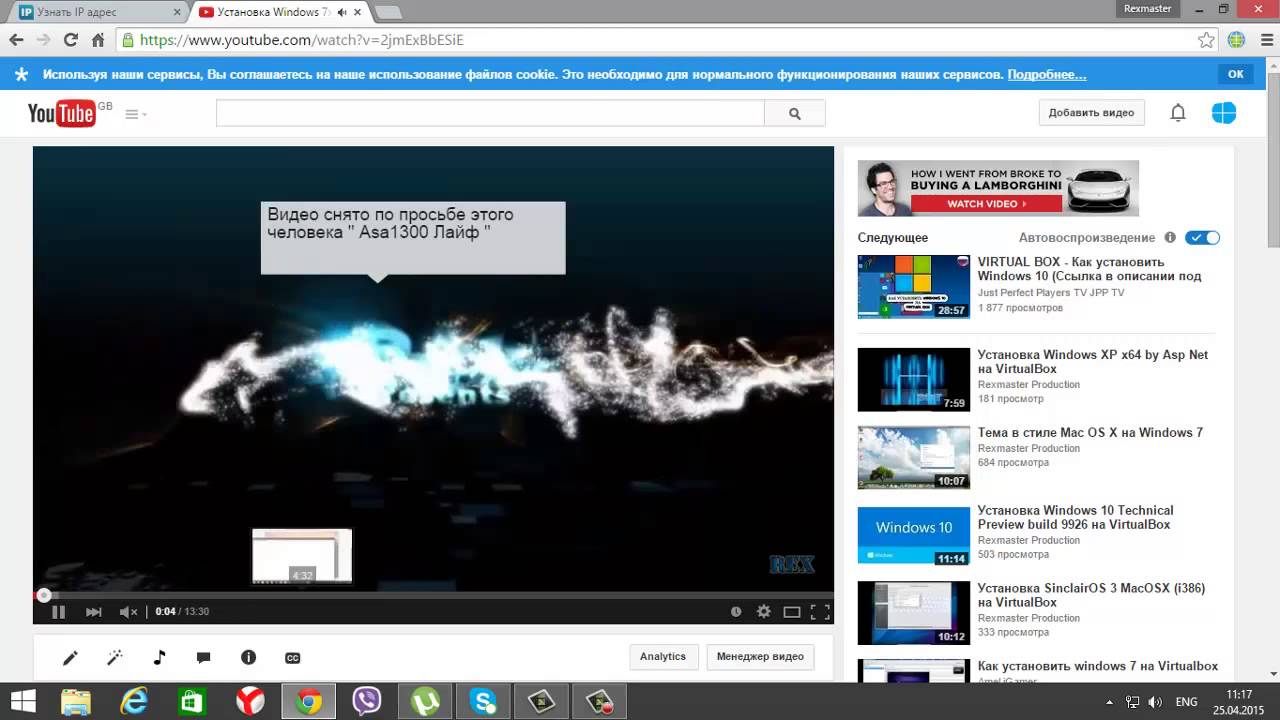Viewport: 1280px width, 720px height.
Task: Click the YouTube search magnifier button
Action: (795, 114)
